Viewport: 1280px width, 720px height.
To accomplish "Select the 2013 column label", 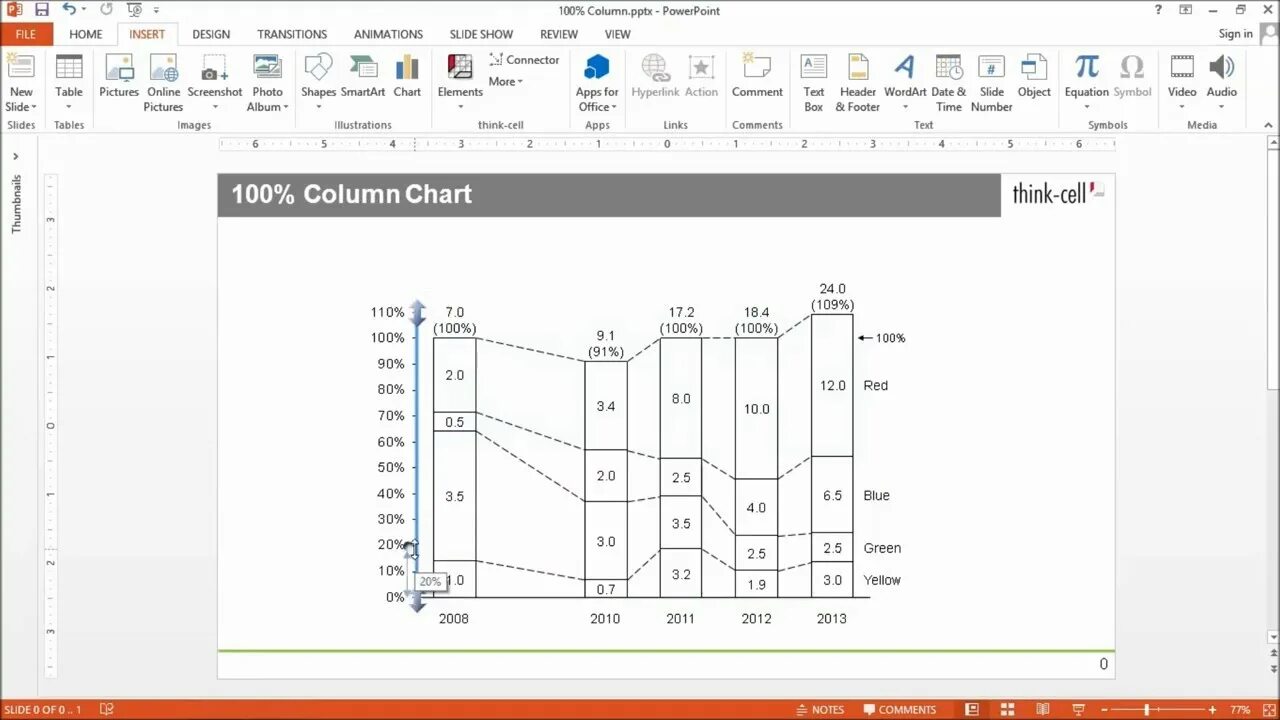I will [831, 618].
